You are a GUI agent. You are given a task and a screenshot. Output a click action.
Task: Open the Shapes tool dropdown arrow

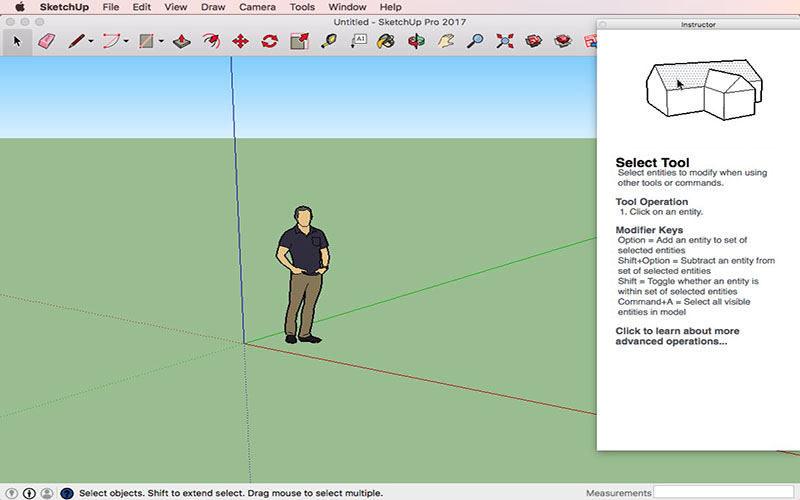[x=161, y=41]
